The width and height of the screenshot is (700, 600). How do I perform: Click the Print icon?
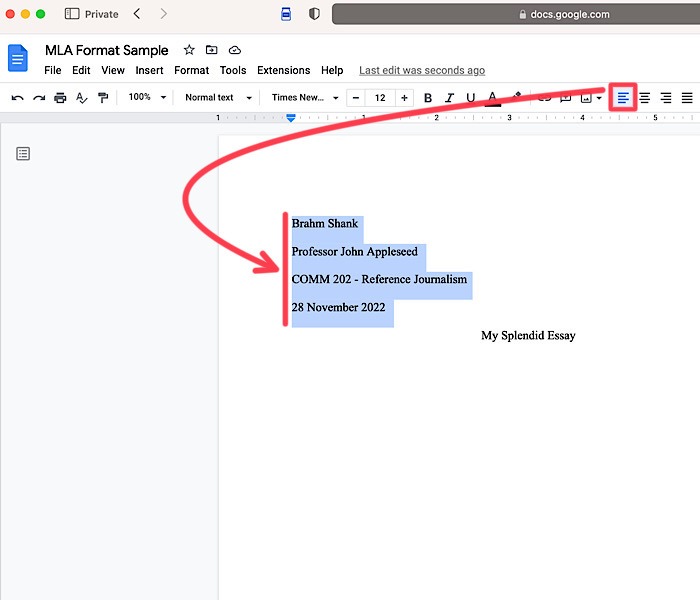(x=60, y=98)
